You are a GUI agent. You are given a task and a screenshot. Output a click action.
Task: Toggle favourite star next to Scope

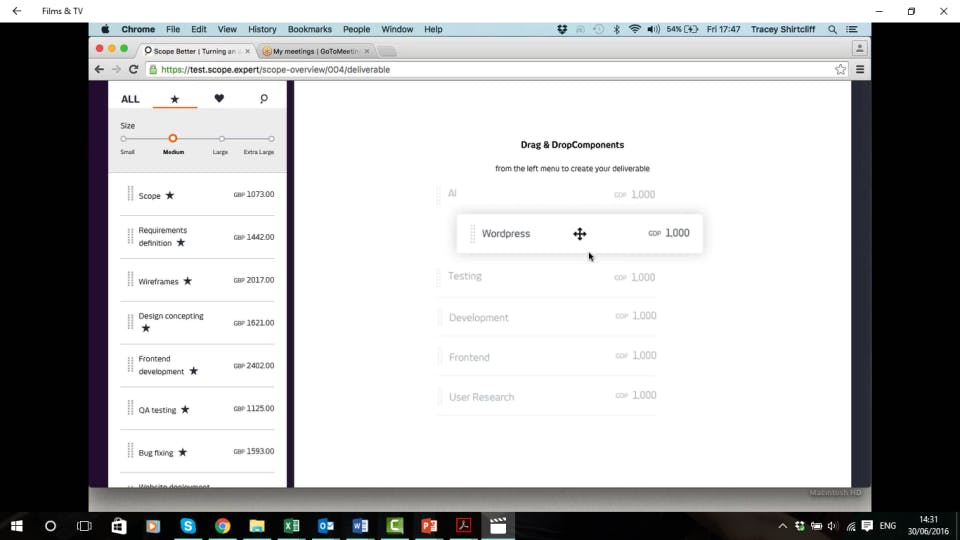(x=170, y=195)
